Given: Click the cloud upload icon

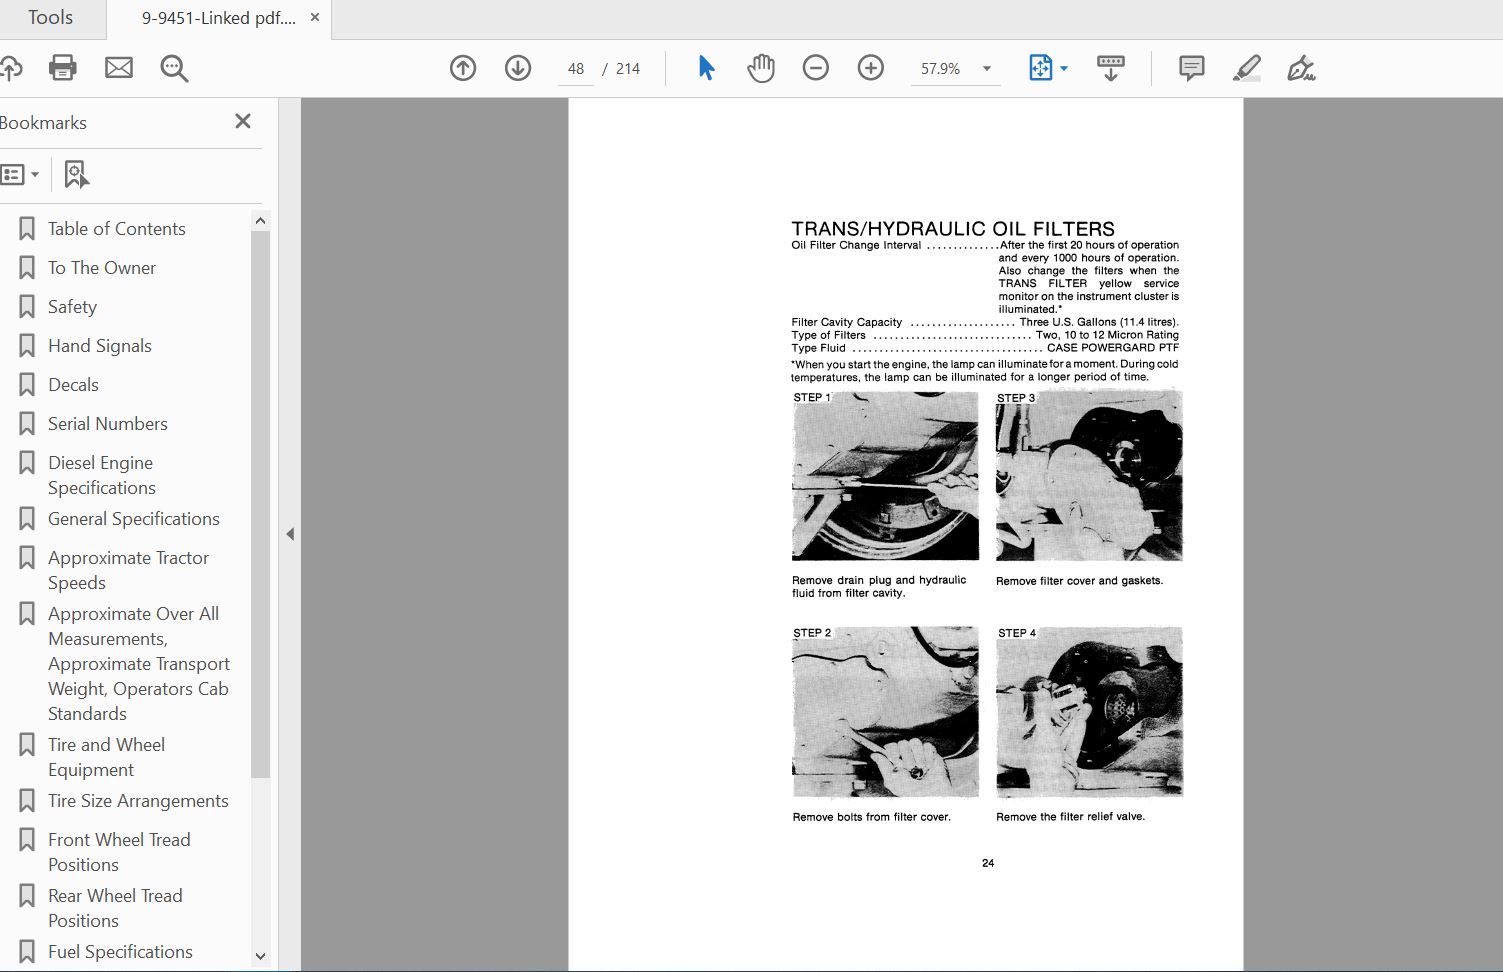Looking at the screenshot, I should (10, 68).
